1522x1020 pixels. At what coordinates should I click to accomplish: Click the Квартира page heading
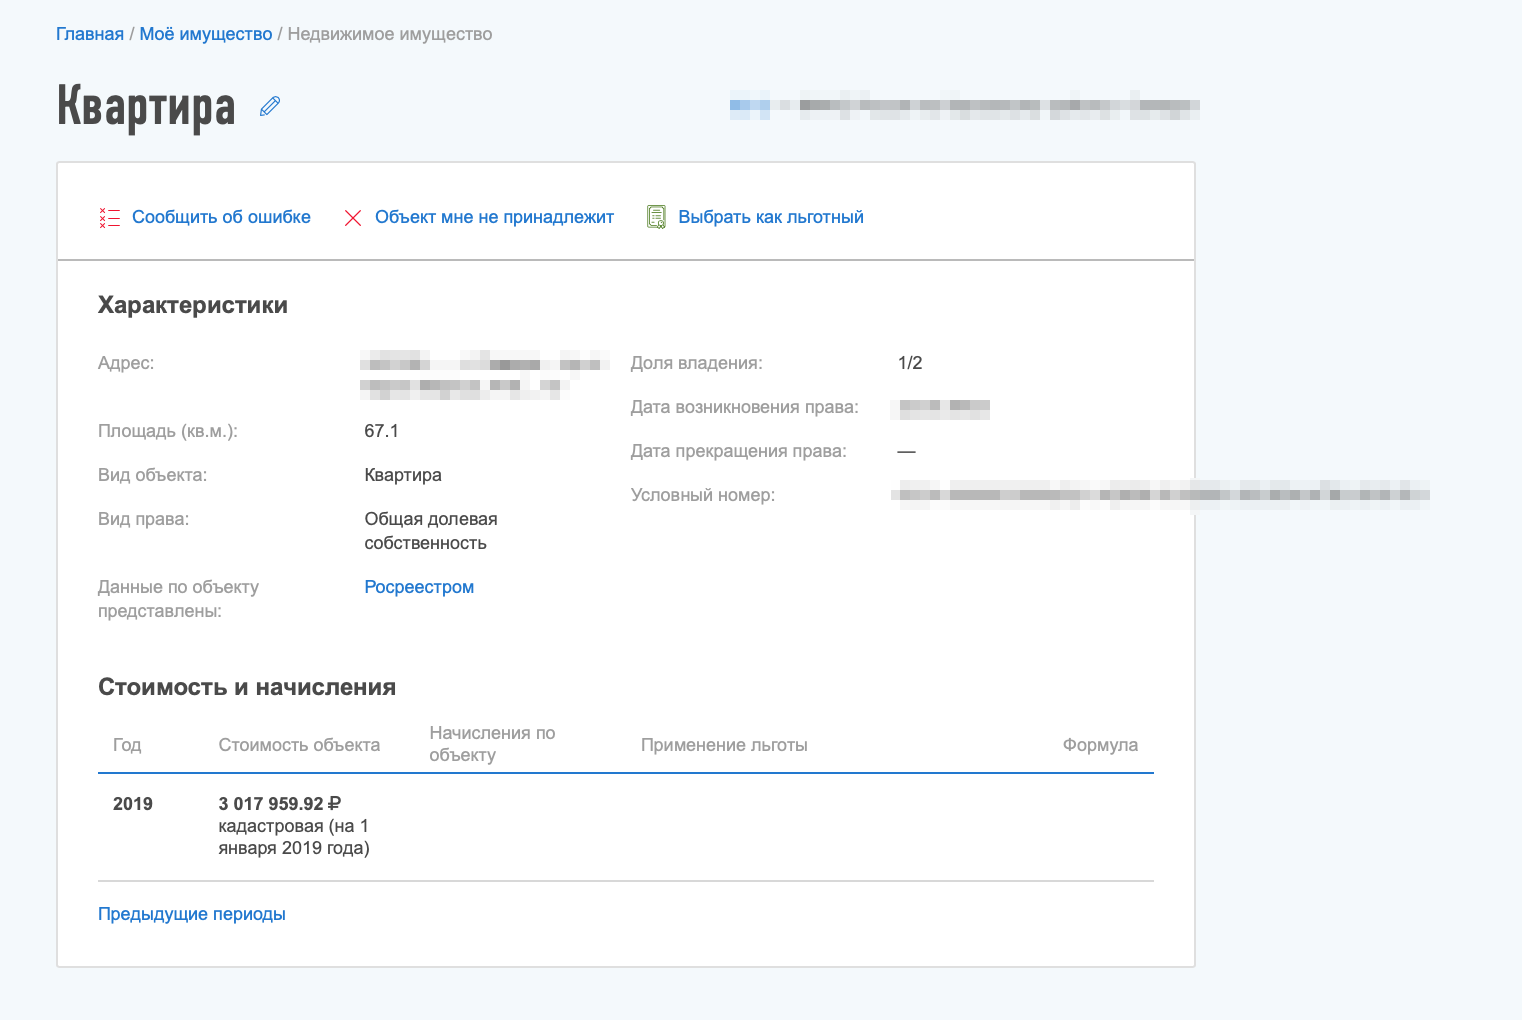click(x=146, y=107)
